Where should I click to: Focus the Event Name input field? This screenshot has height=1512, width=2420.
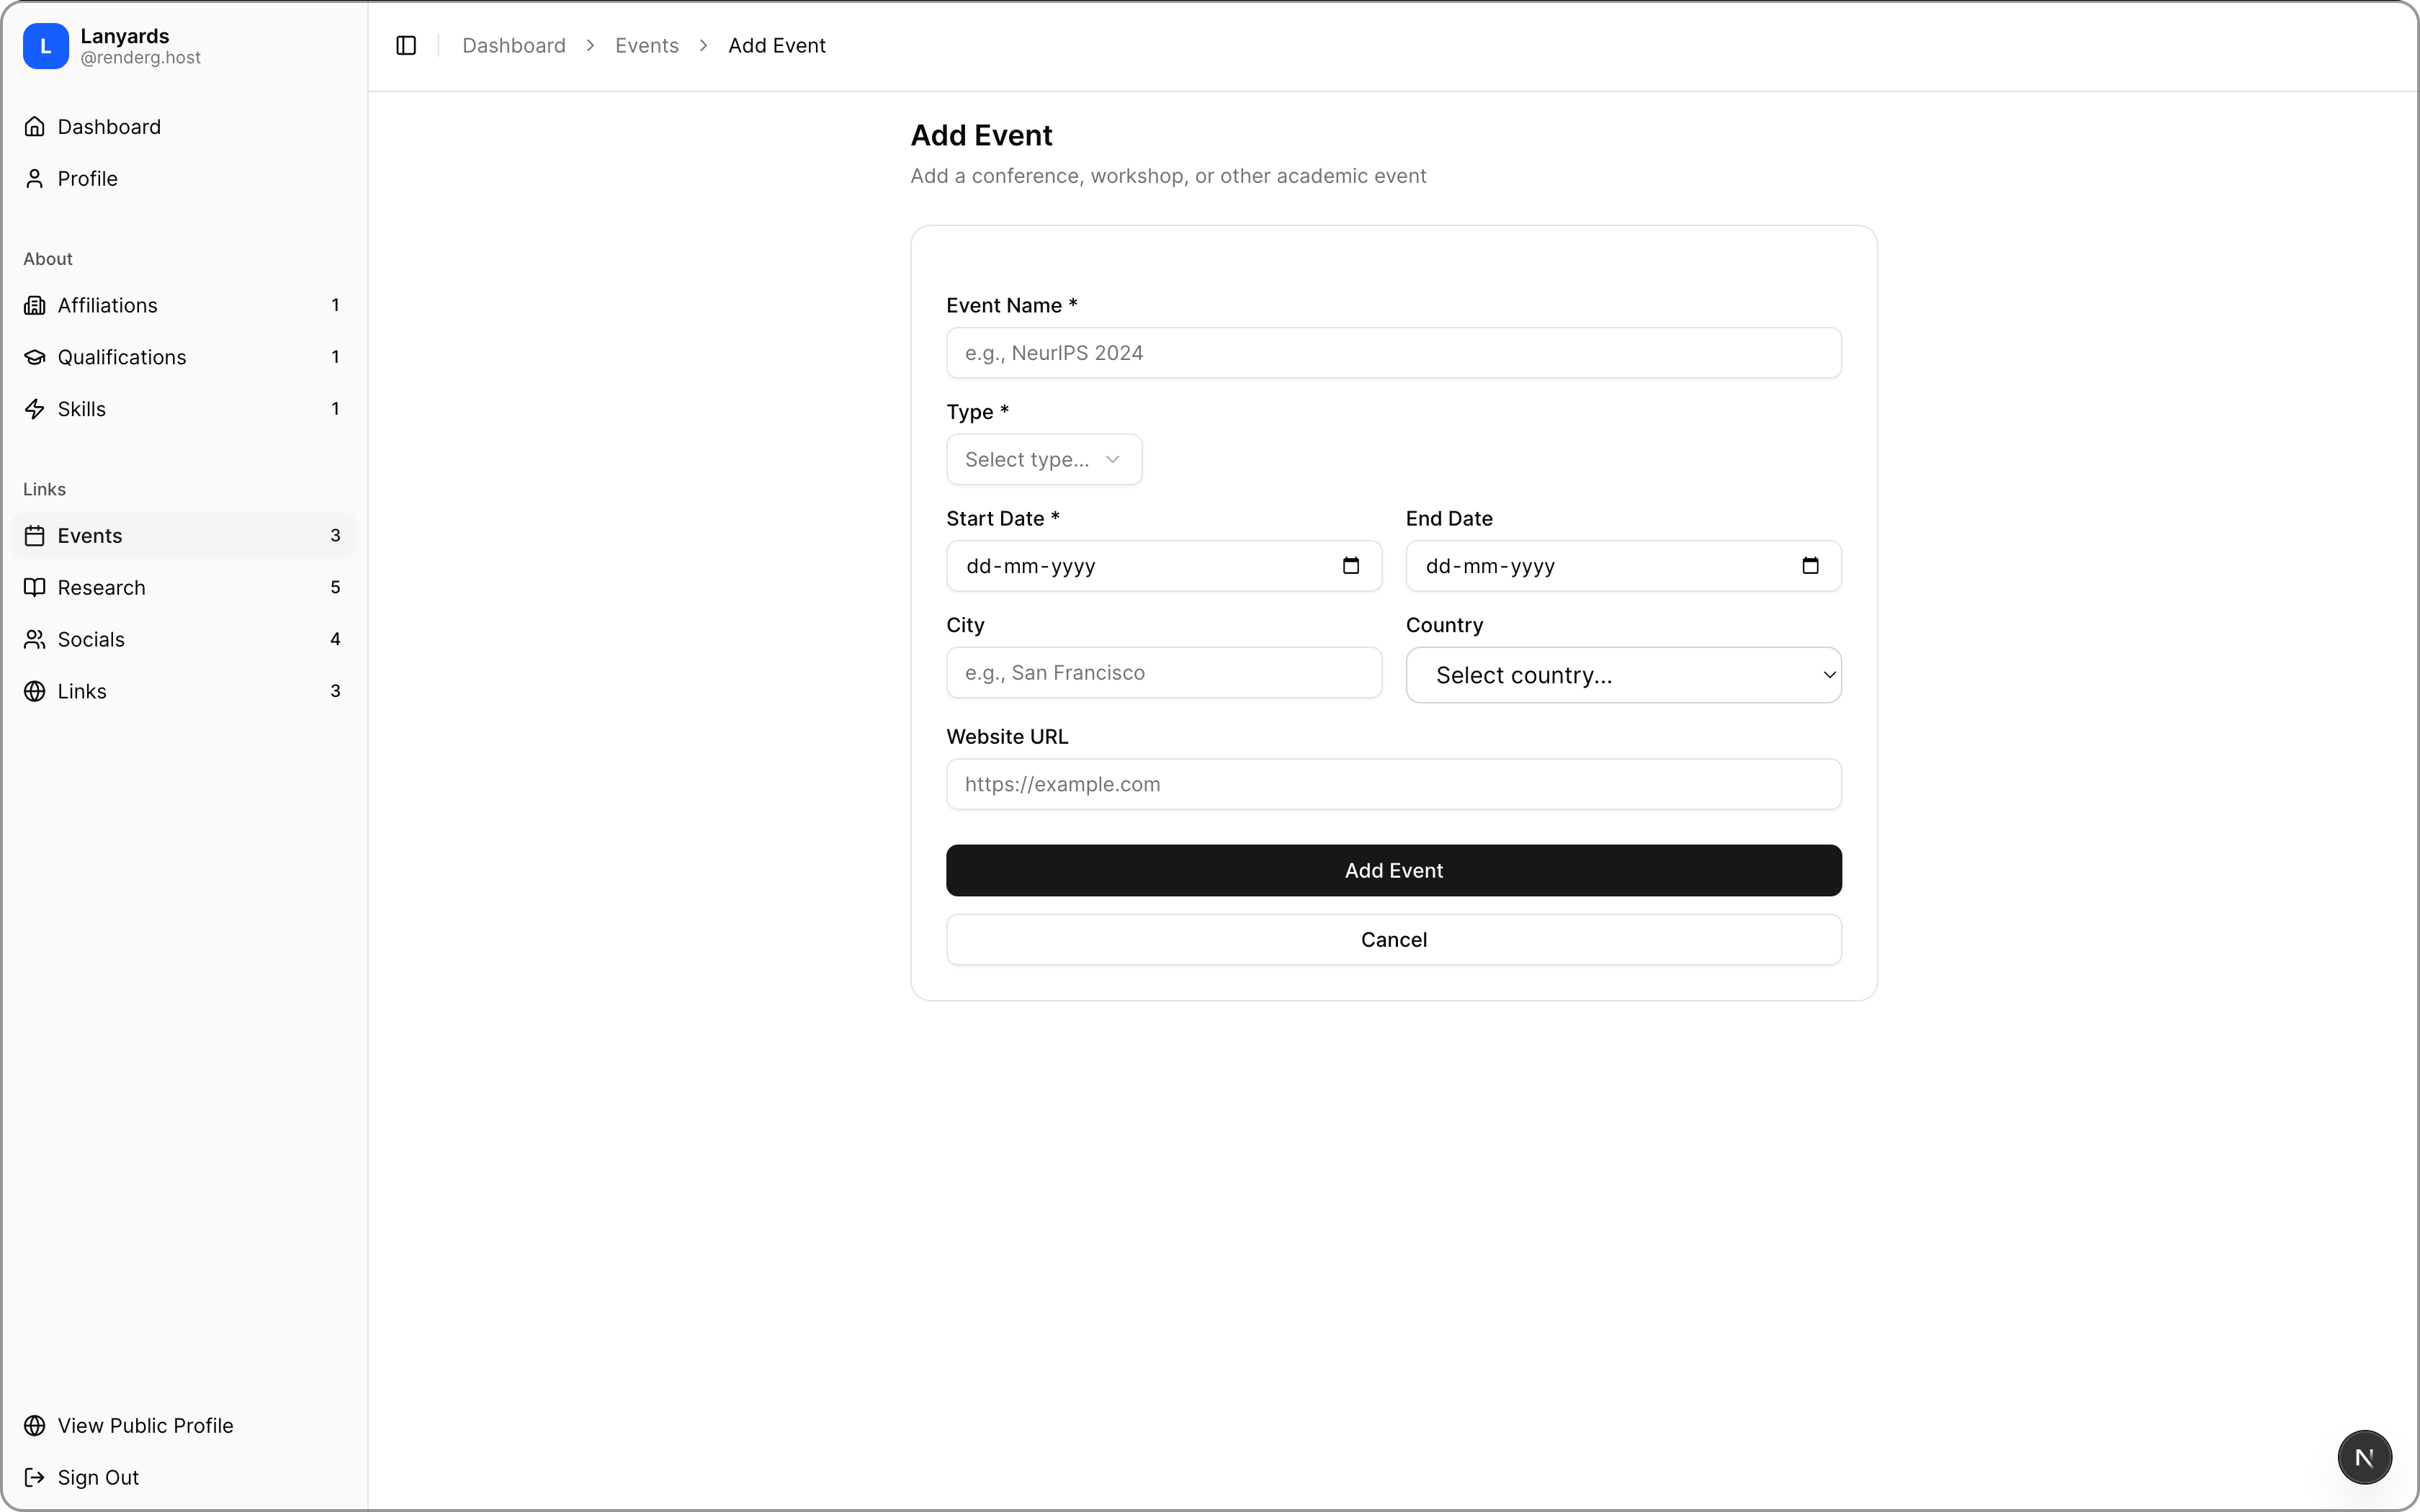point(1393,353)
